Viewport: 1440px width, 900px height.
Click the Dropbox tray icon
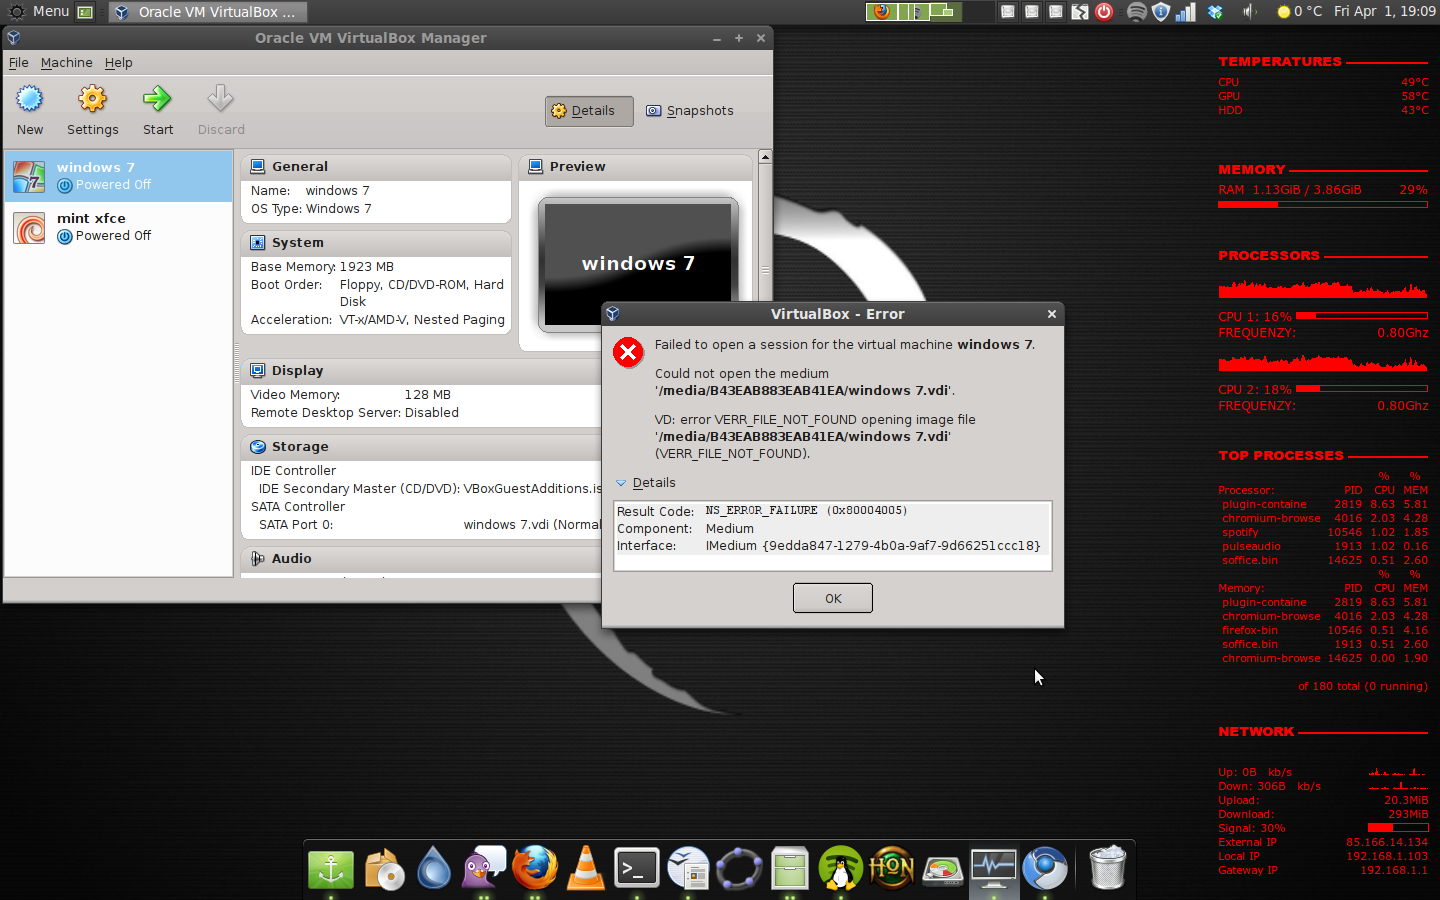pyautogui.click(x=1216, y=12)
